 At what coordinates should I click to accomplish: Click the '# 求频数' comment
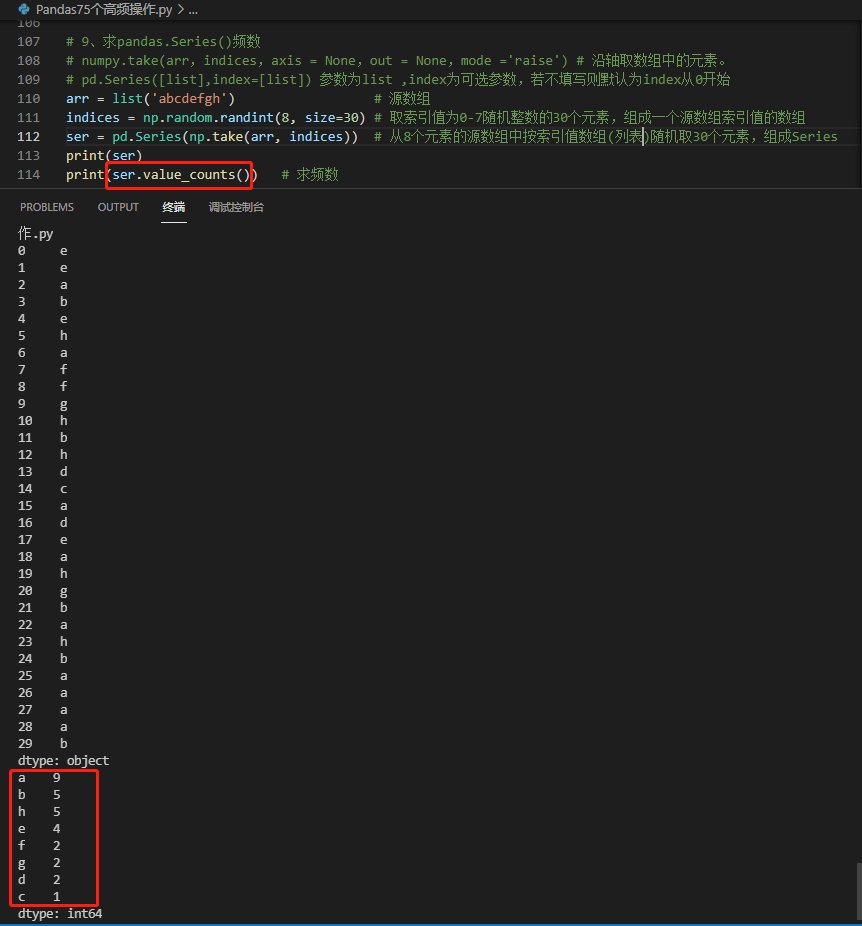point(310,174)
